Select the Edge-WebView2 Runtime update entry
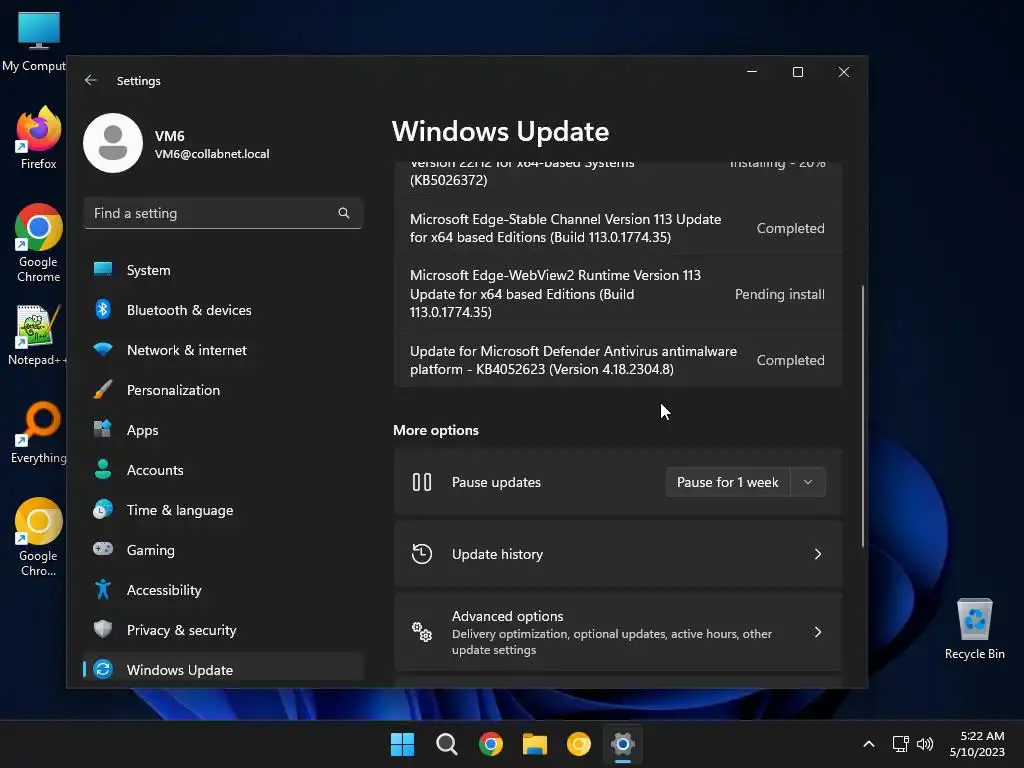 click(618, 293)
